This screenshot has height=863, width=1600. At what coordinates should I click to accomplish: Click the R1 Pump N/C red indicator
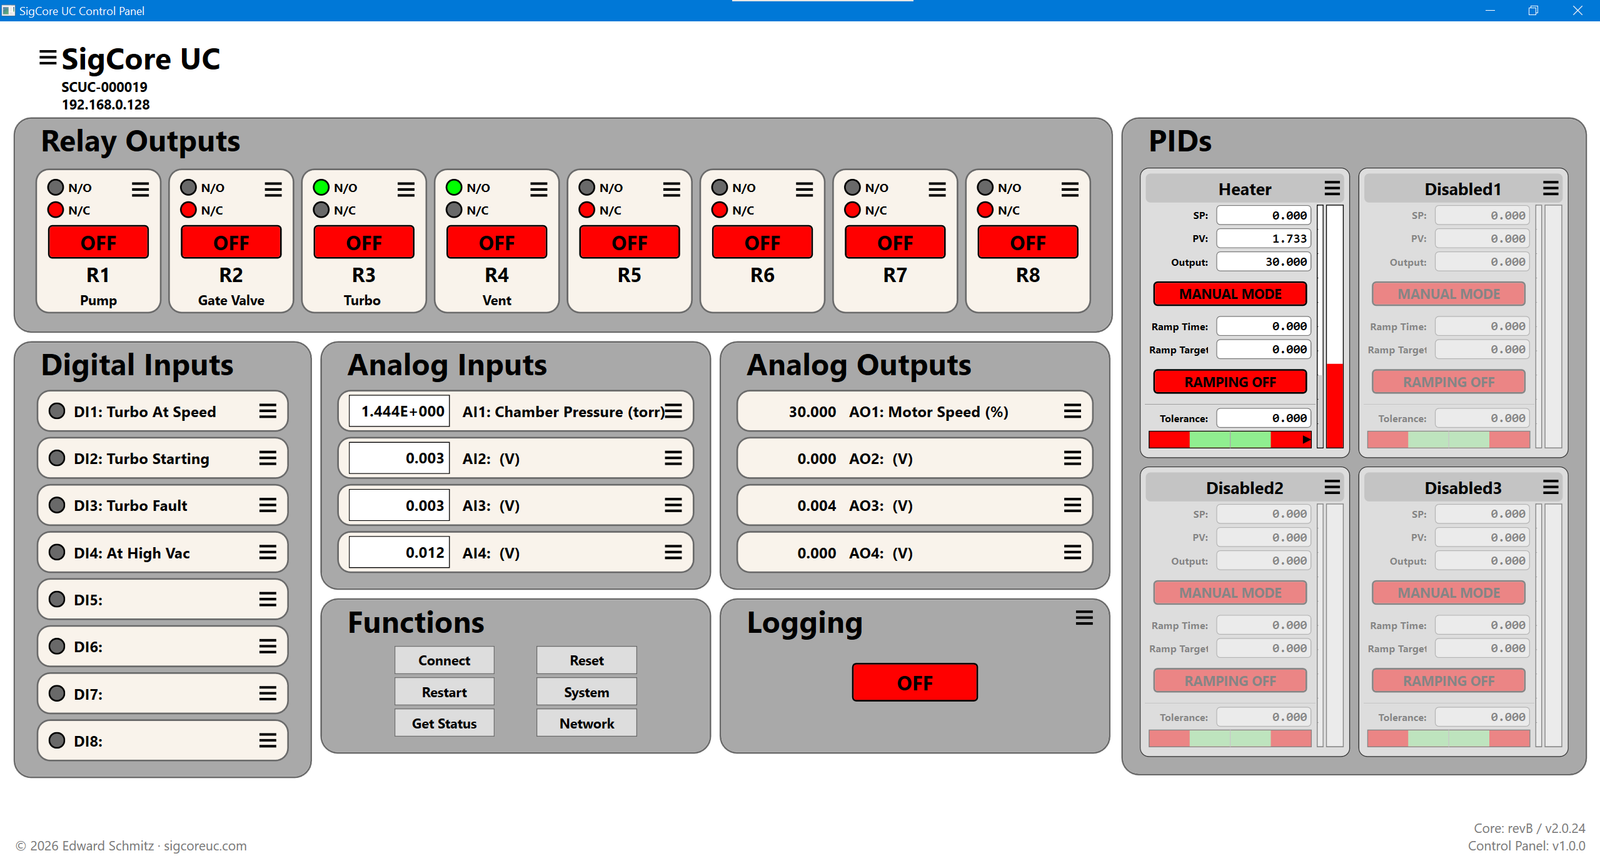[56, 210]
